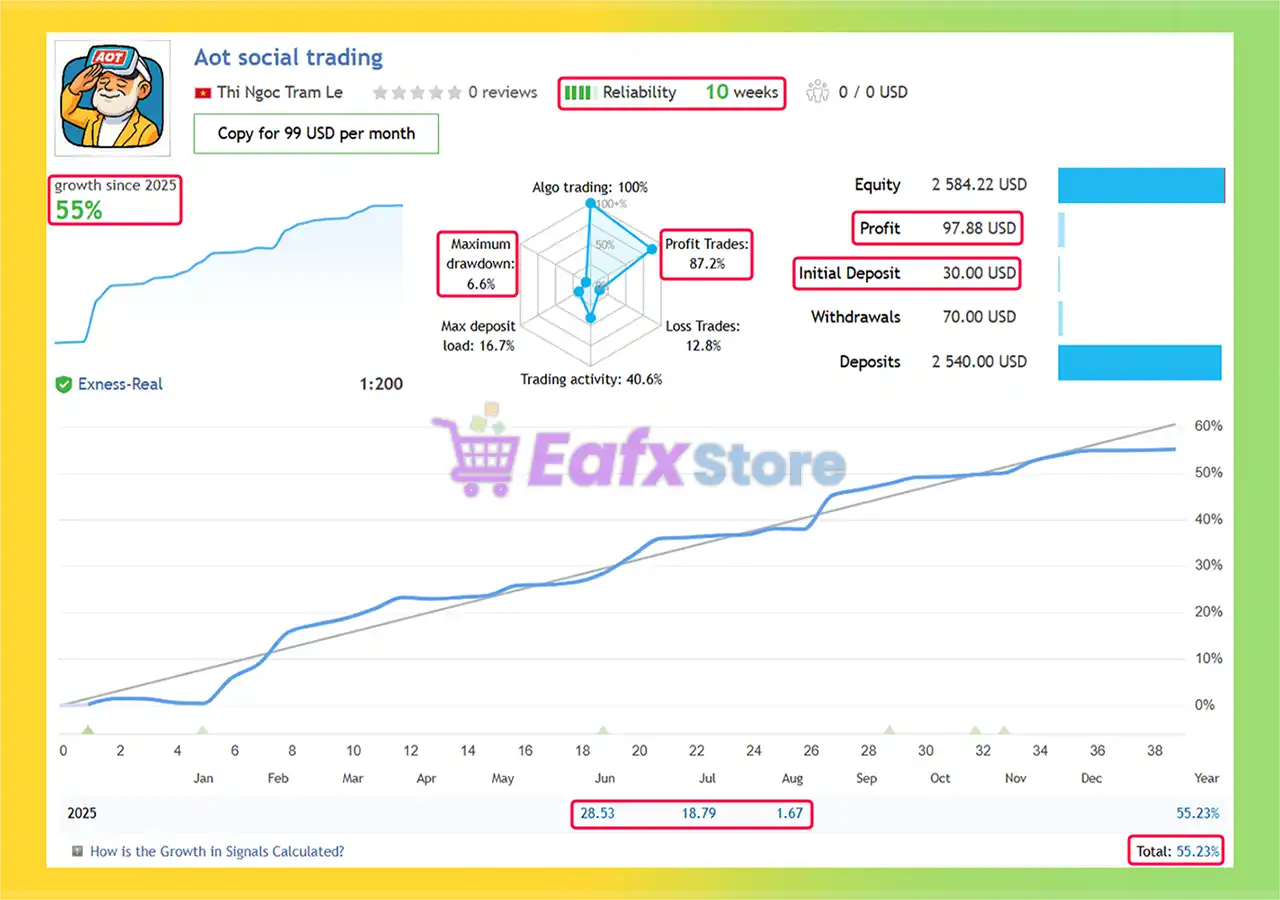Click green deposit marker near week 33

click(x=1004, y=731)
